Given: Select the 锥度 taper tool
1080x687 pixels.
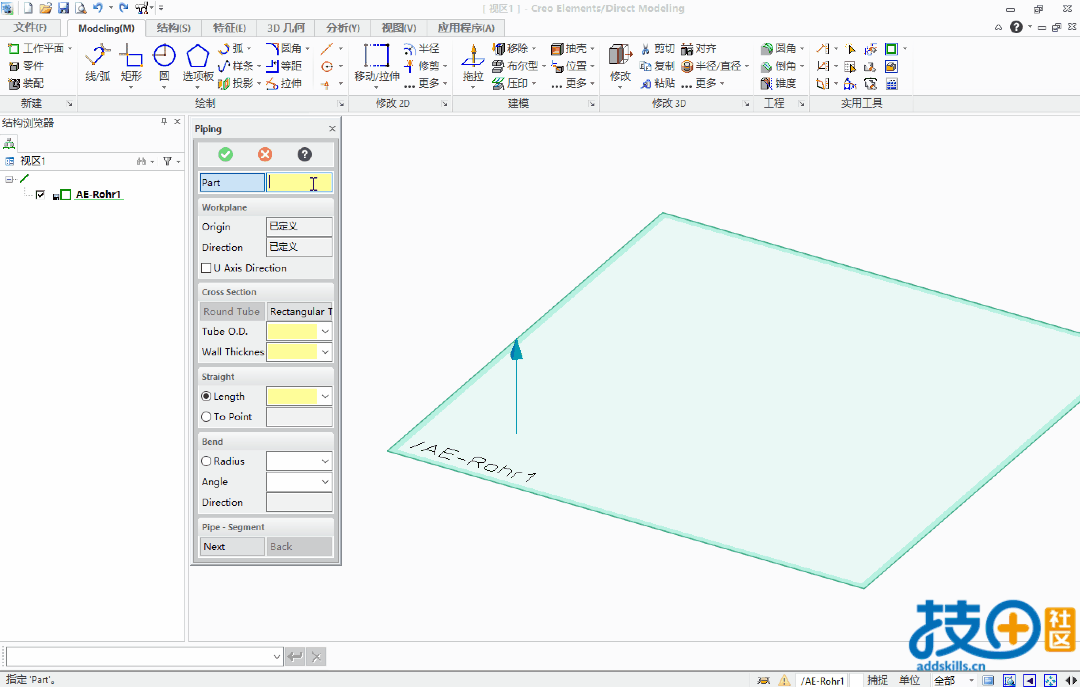Looking at the screenshot, I should pyautogui.click(x=779, y=83).
